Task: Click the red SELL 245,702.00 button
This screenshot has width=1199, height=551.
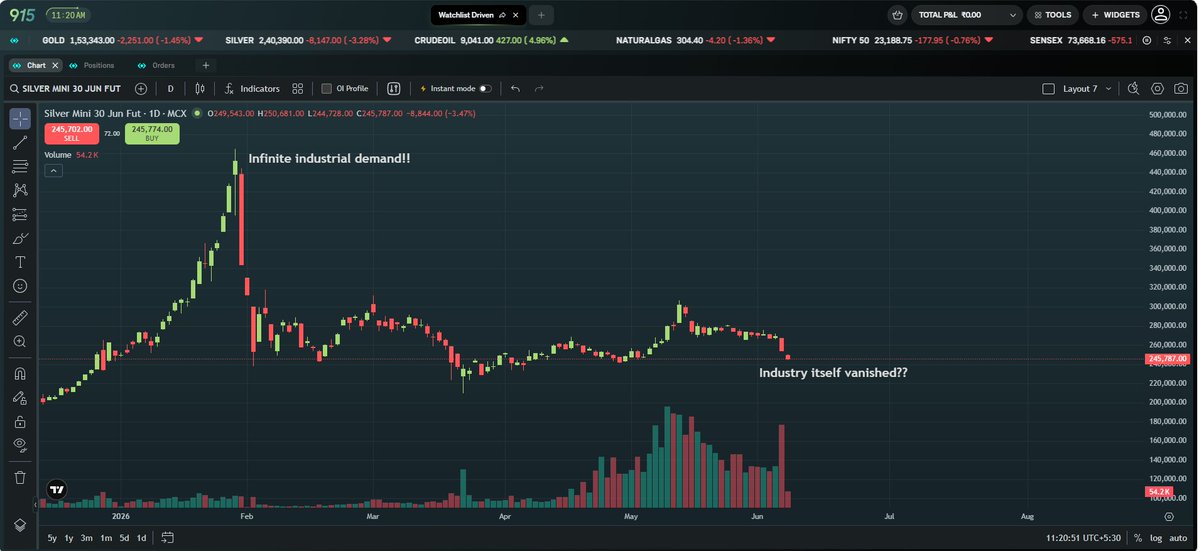Action: pos(71,134)
